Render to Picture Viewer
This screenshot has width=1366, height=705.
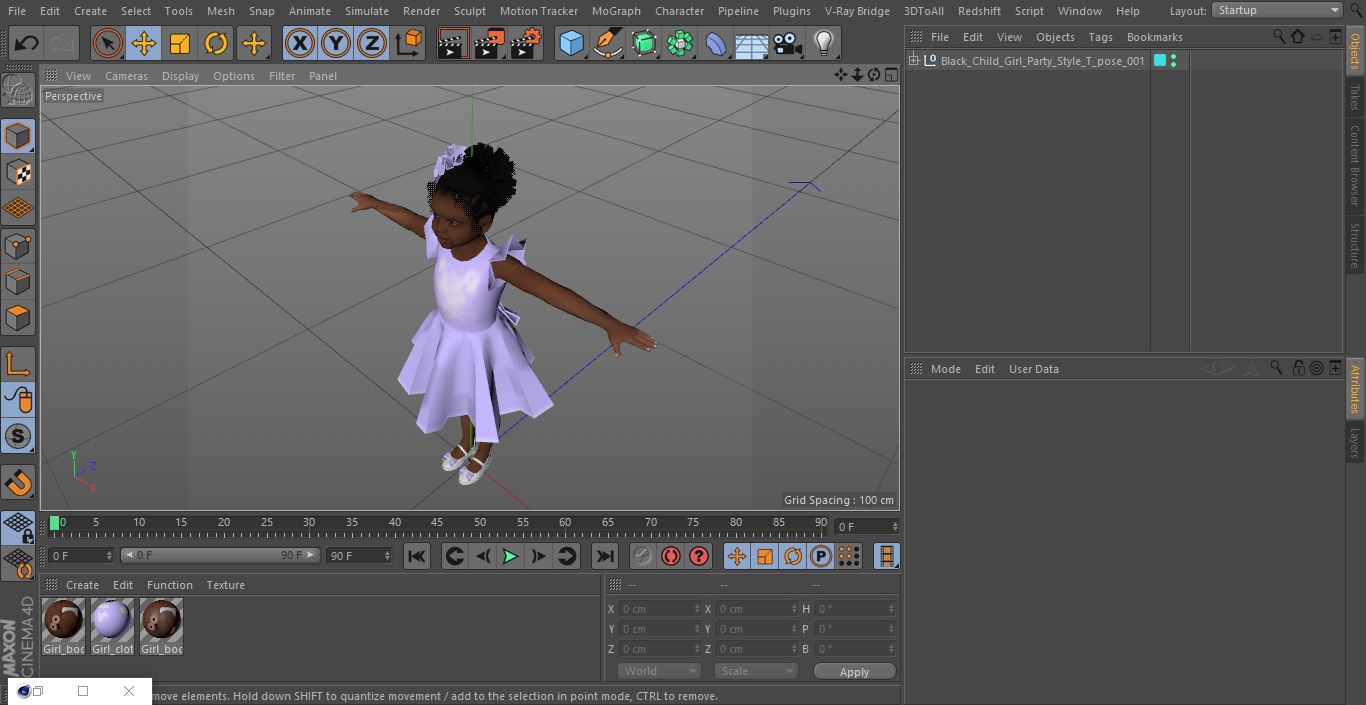489,43
